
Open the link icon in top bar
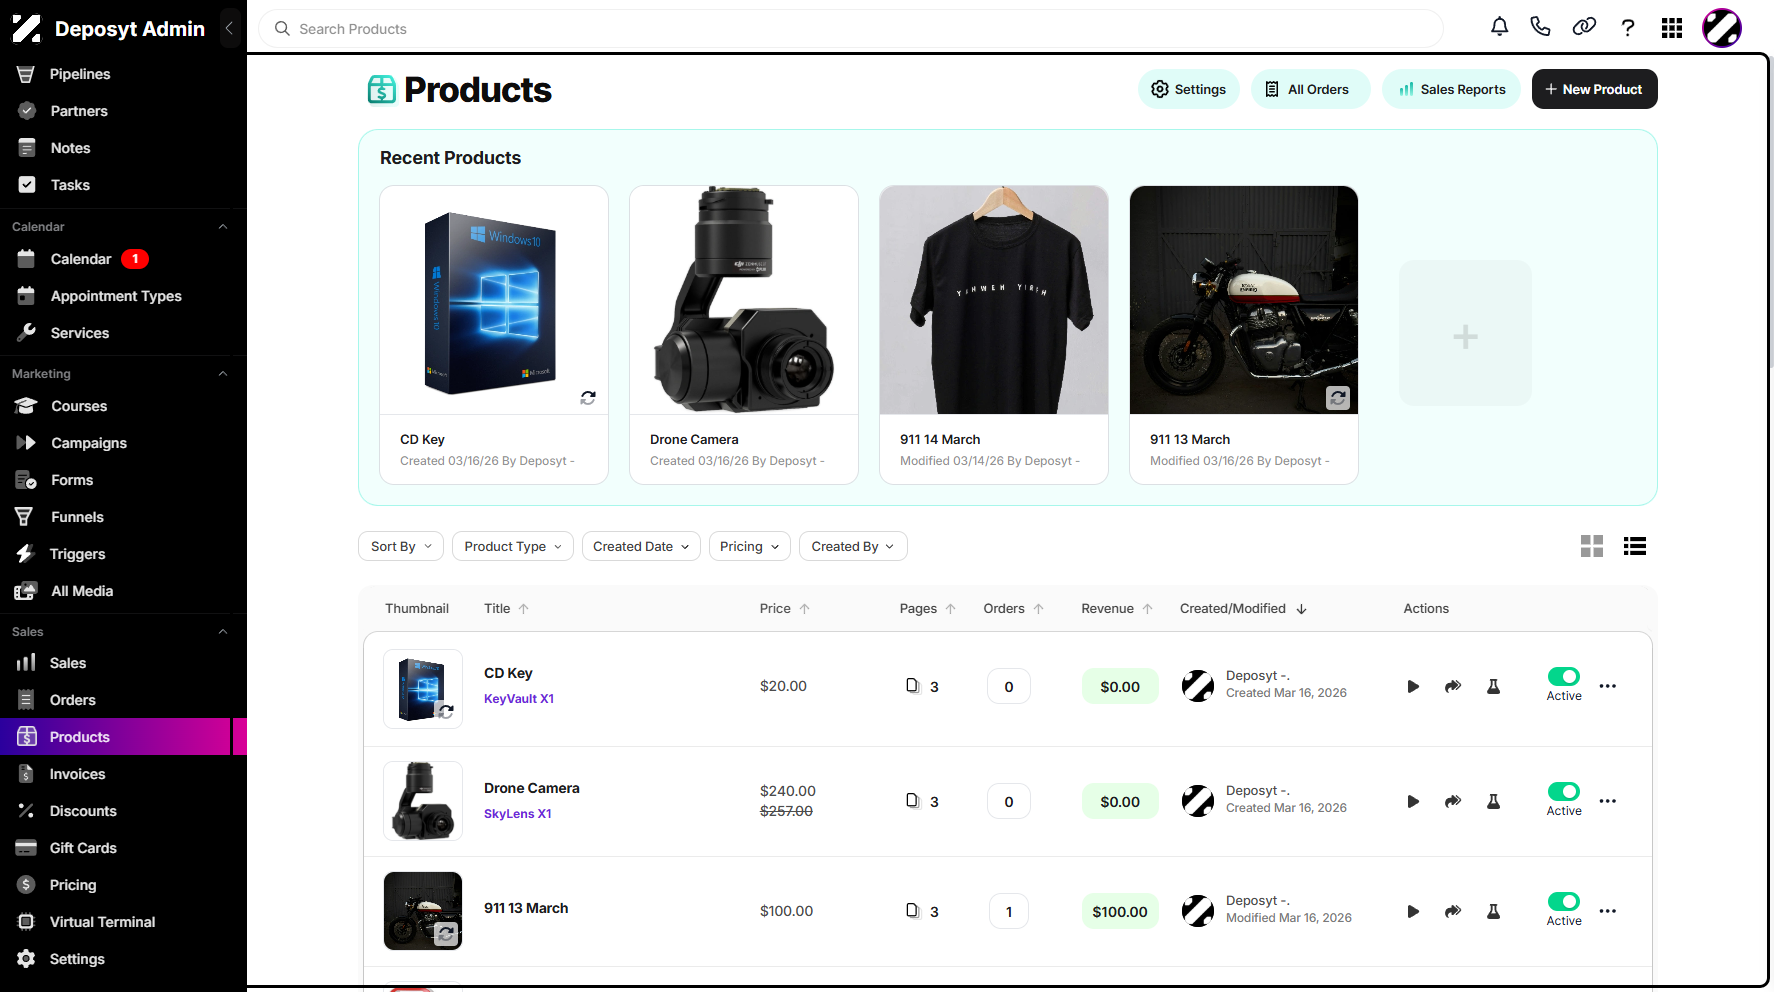coord(1584,27)
